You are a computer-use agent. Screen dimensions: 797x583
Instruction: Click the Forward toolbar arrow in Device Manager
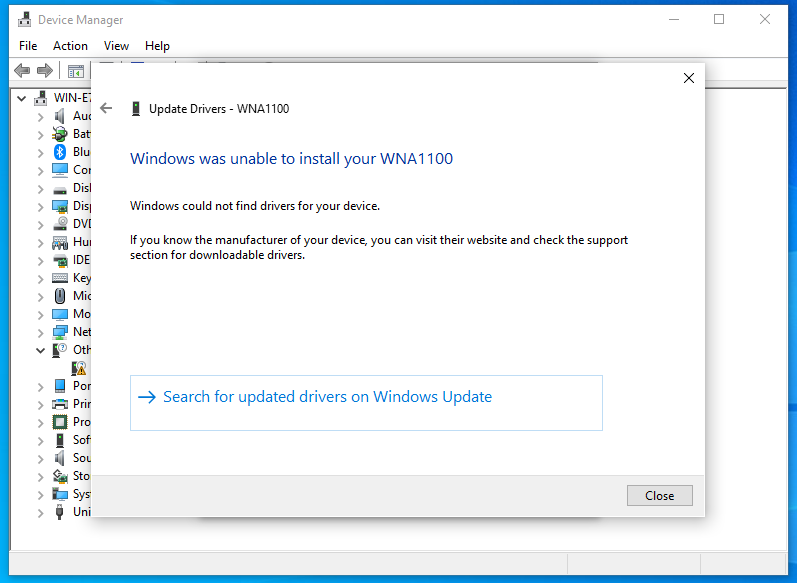click(x=45, y=71)
